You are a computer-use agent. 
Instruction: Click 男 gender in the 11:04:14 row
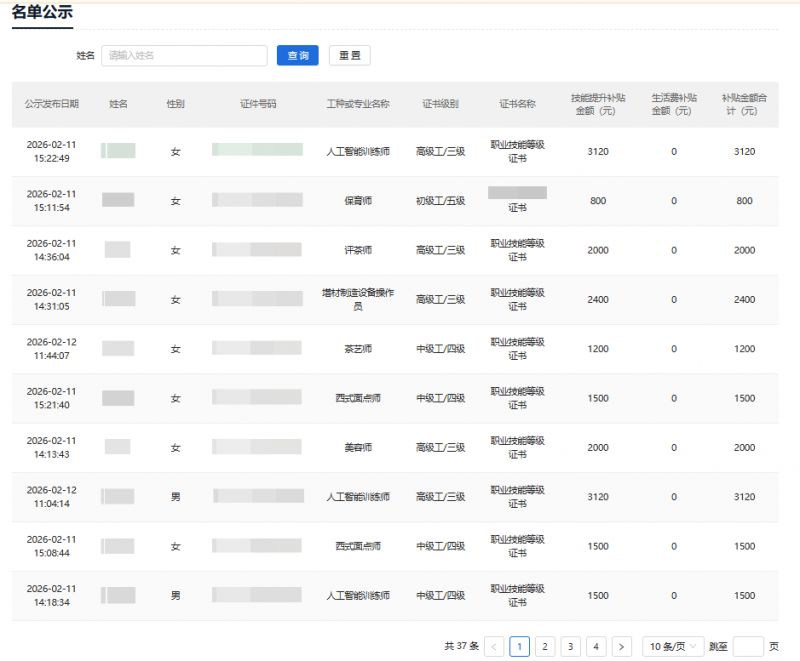click(176, 497)
